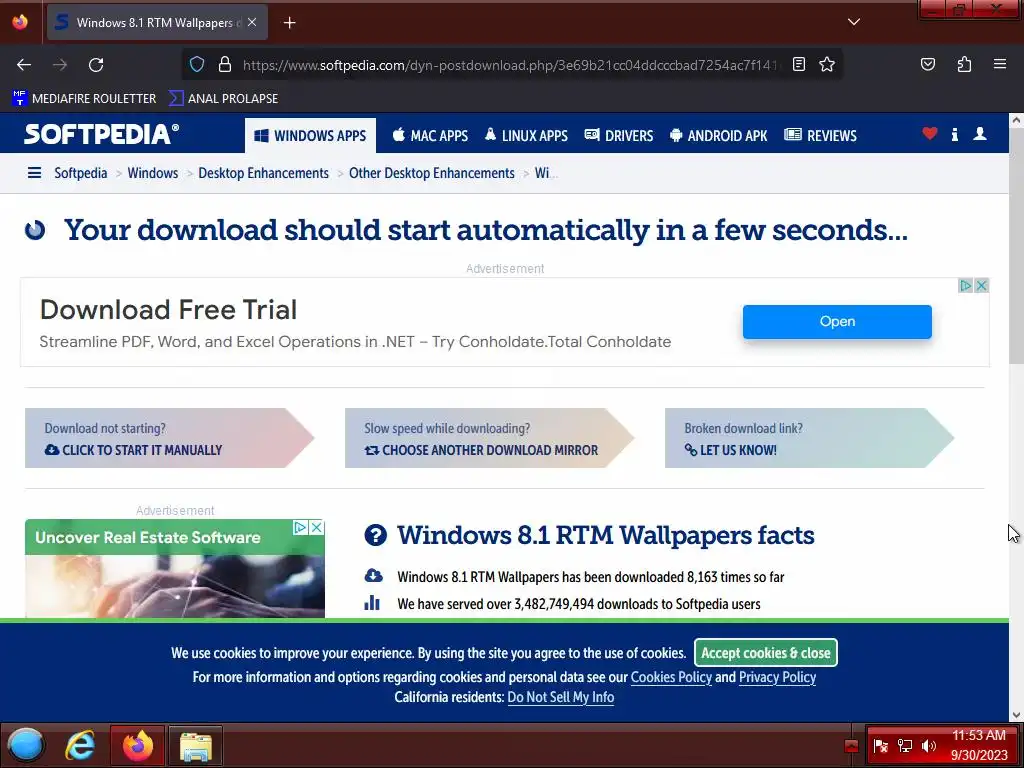Open the Cookies Policy link
Screen dimensions: 1024x768
pyautogui.click(x=671, y=677)
